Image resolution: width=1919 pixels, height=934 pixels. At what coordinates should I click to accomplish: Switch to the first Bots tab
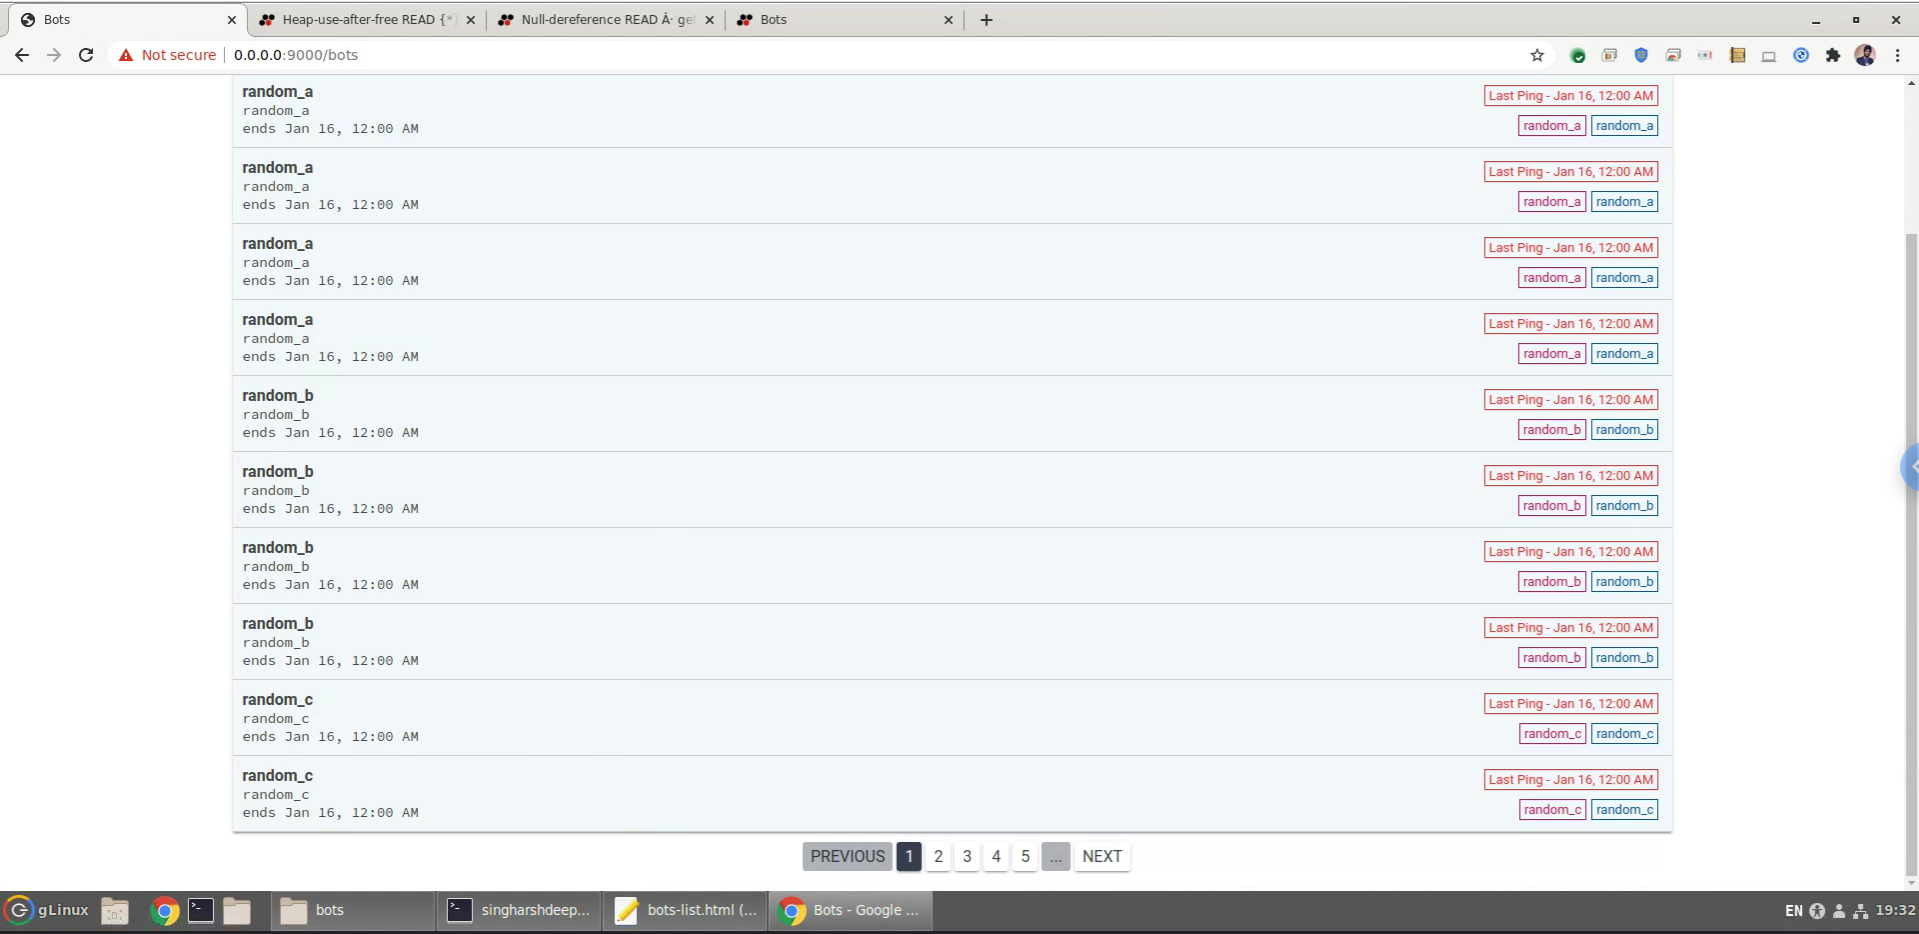[x=128, y=20]
